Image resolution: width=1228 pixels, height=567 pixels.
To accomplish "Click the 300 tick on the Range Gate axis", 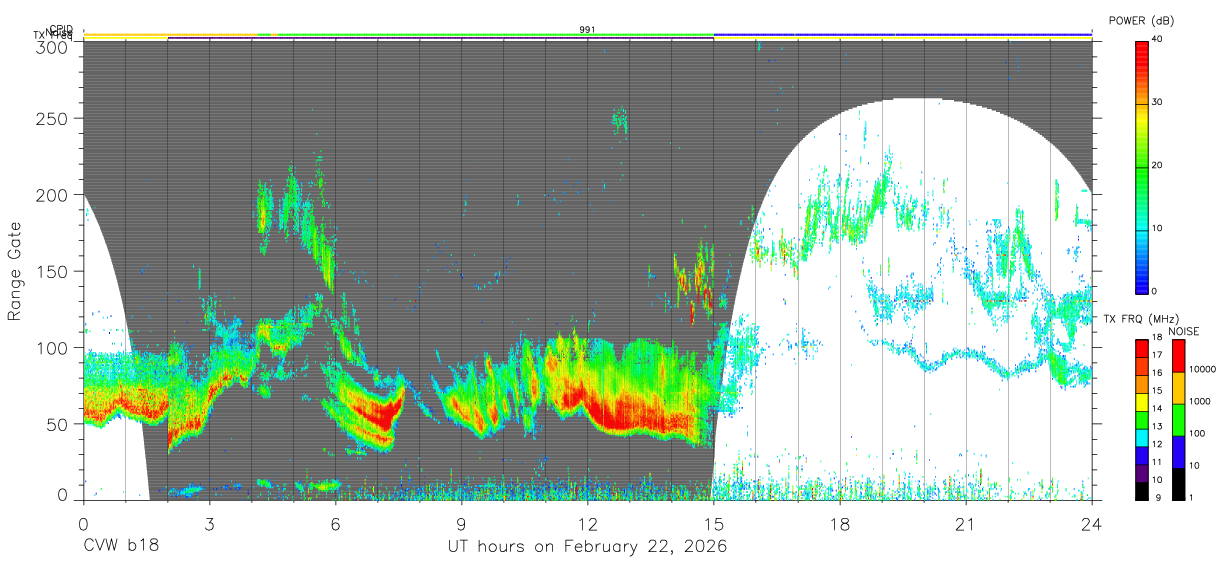I will [54, 46].
